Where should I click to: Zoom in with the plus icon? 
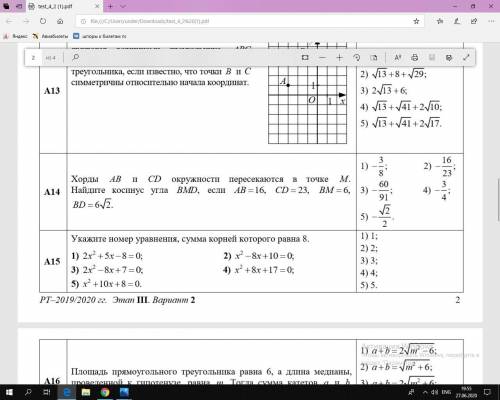[x=339, y=58]
